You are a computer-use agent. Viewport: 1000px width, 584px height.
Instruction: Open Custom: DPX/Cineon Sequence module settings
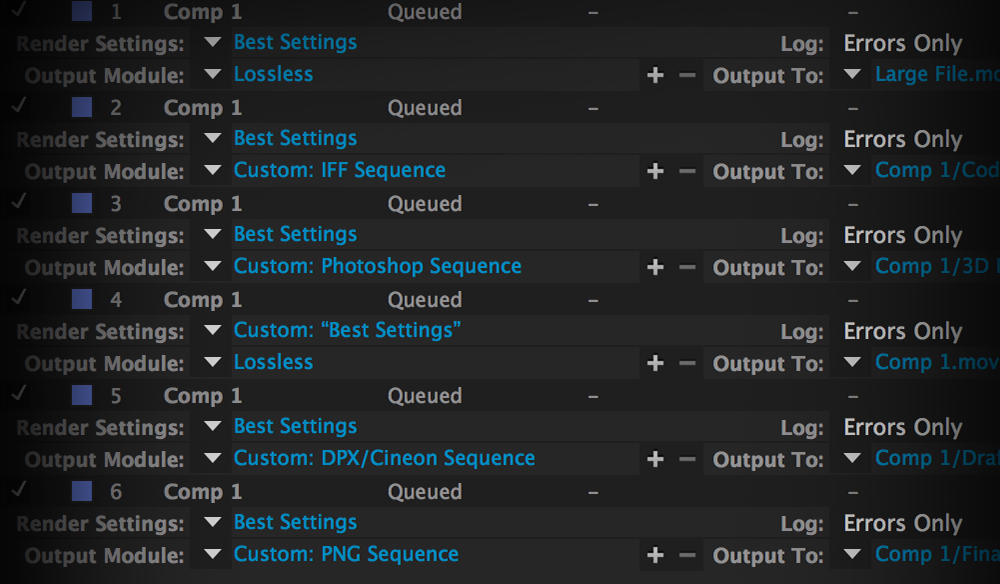pos(384,458)
